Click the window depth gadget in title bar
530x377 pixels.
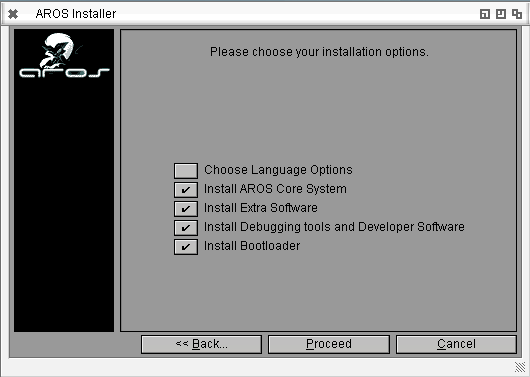(x=517, y=14)
